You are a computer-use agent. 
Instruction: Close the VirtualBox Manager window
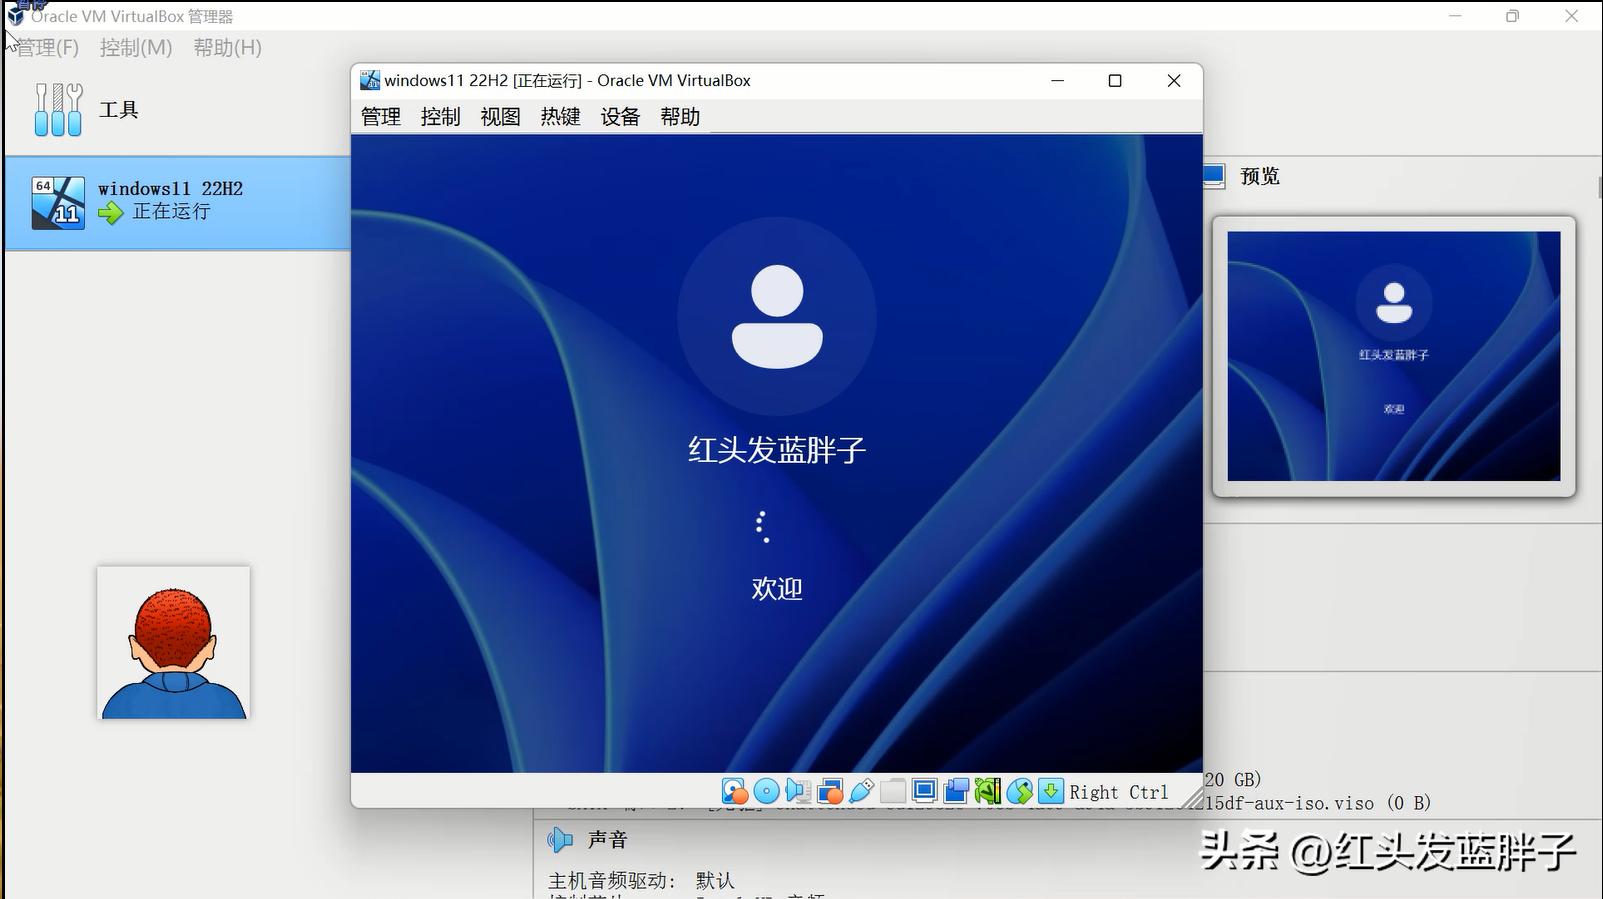pyautogui.click(x=1572, y=16)
